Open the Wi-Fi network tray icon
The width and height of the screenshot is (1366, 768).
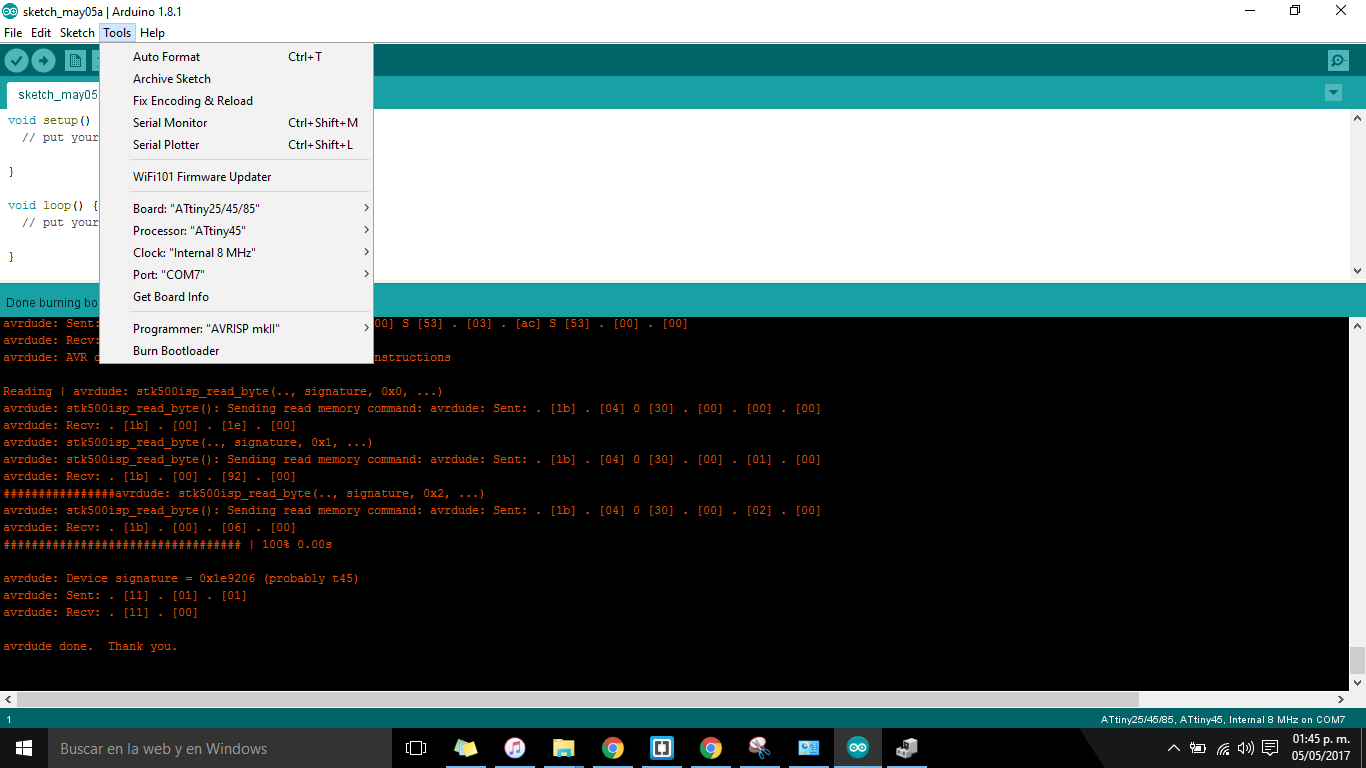tap(1222, 748)
